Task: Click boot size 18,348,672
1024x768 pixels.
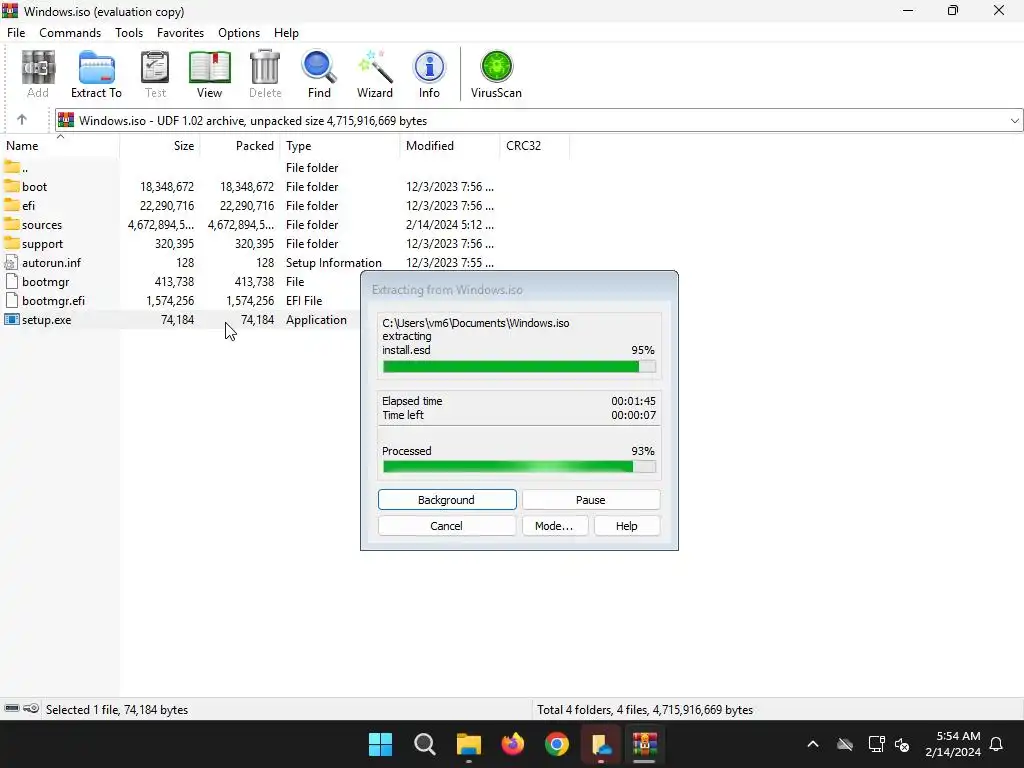Action: point(167,187)
